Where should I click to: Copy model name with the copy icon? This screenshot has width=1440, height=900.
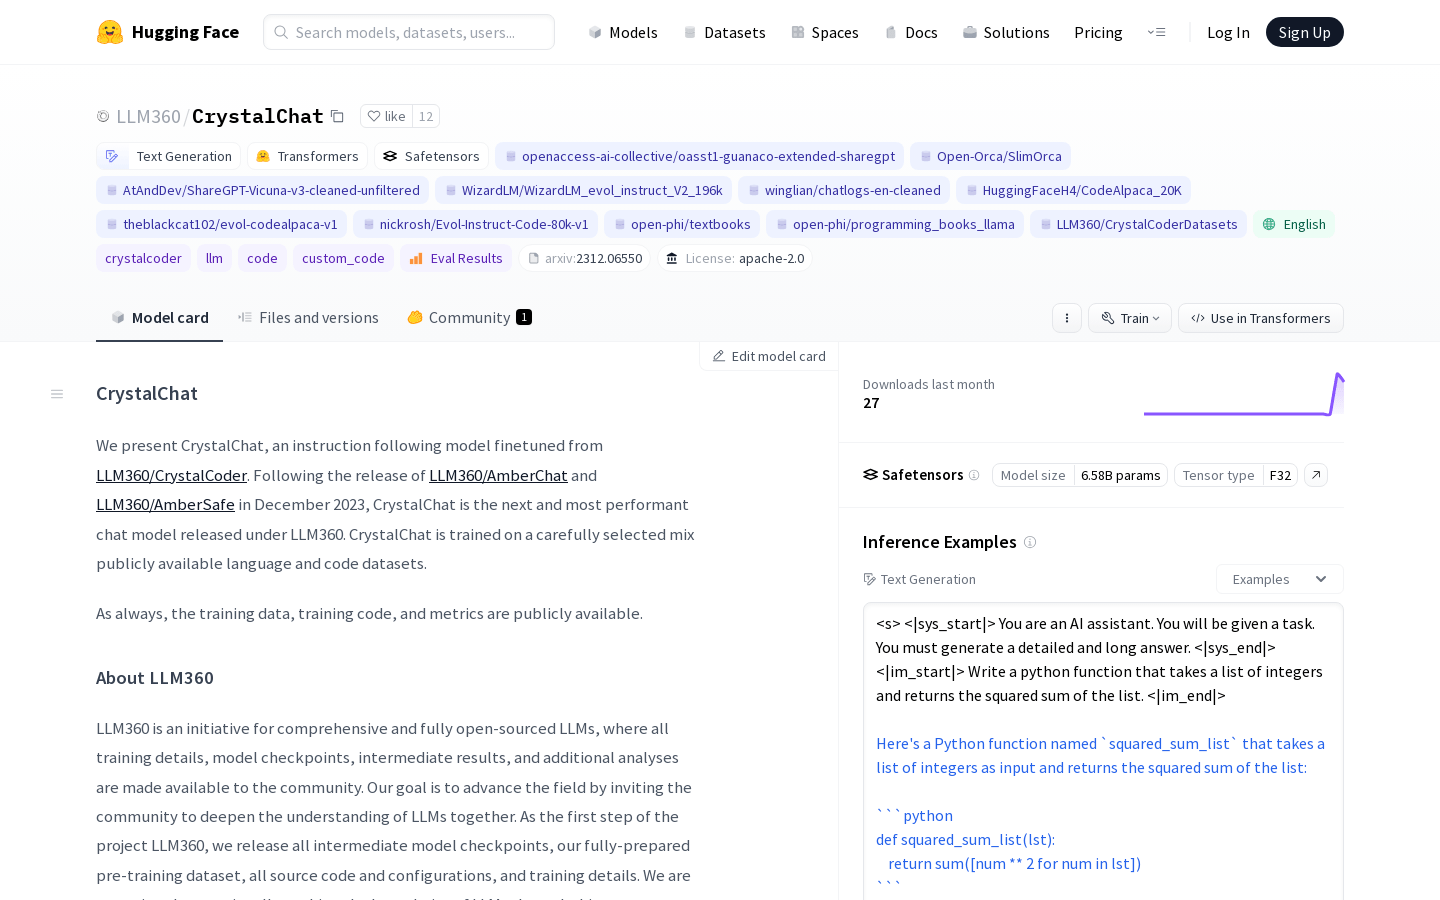tap(337, 117)
